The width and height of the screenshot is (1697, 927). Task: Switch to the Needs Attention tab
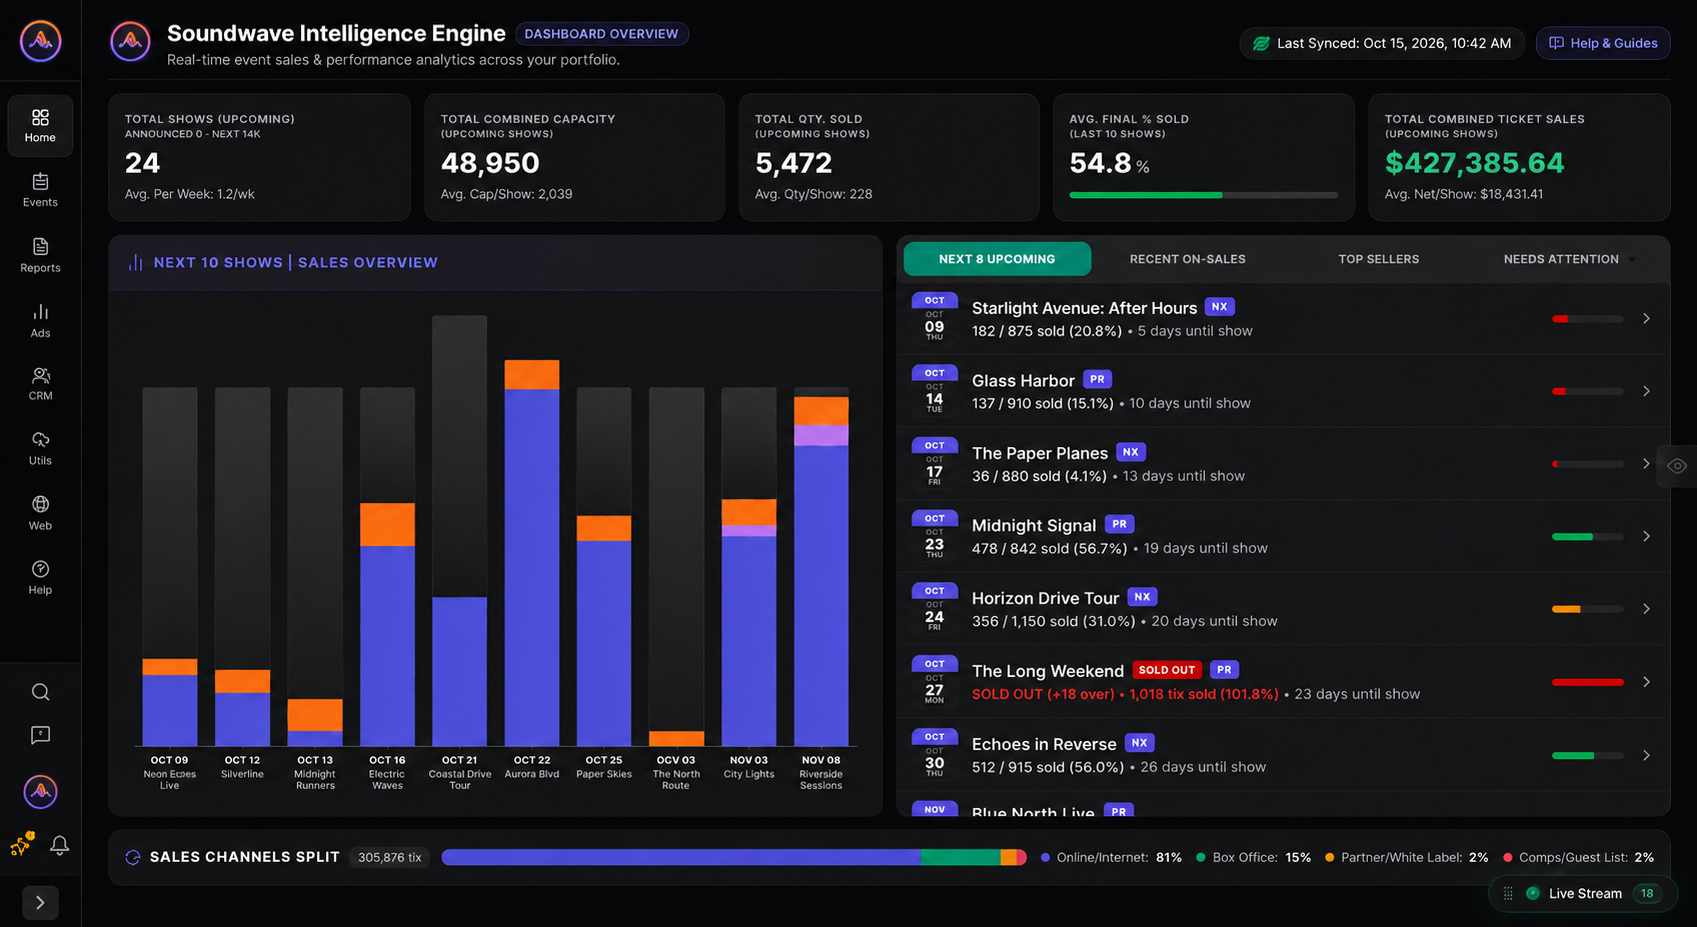tap(1561, 259)
